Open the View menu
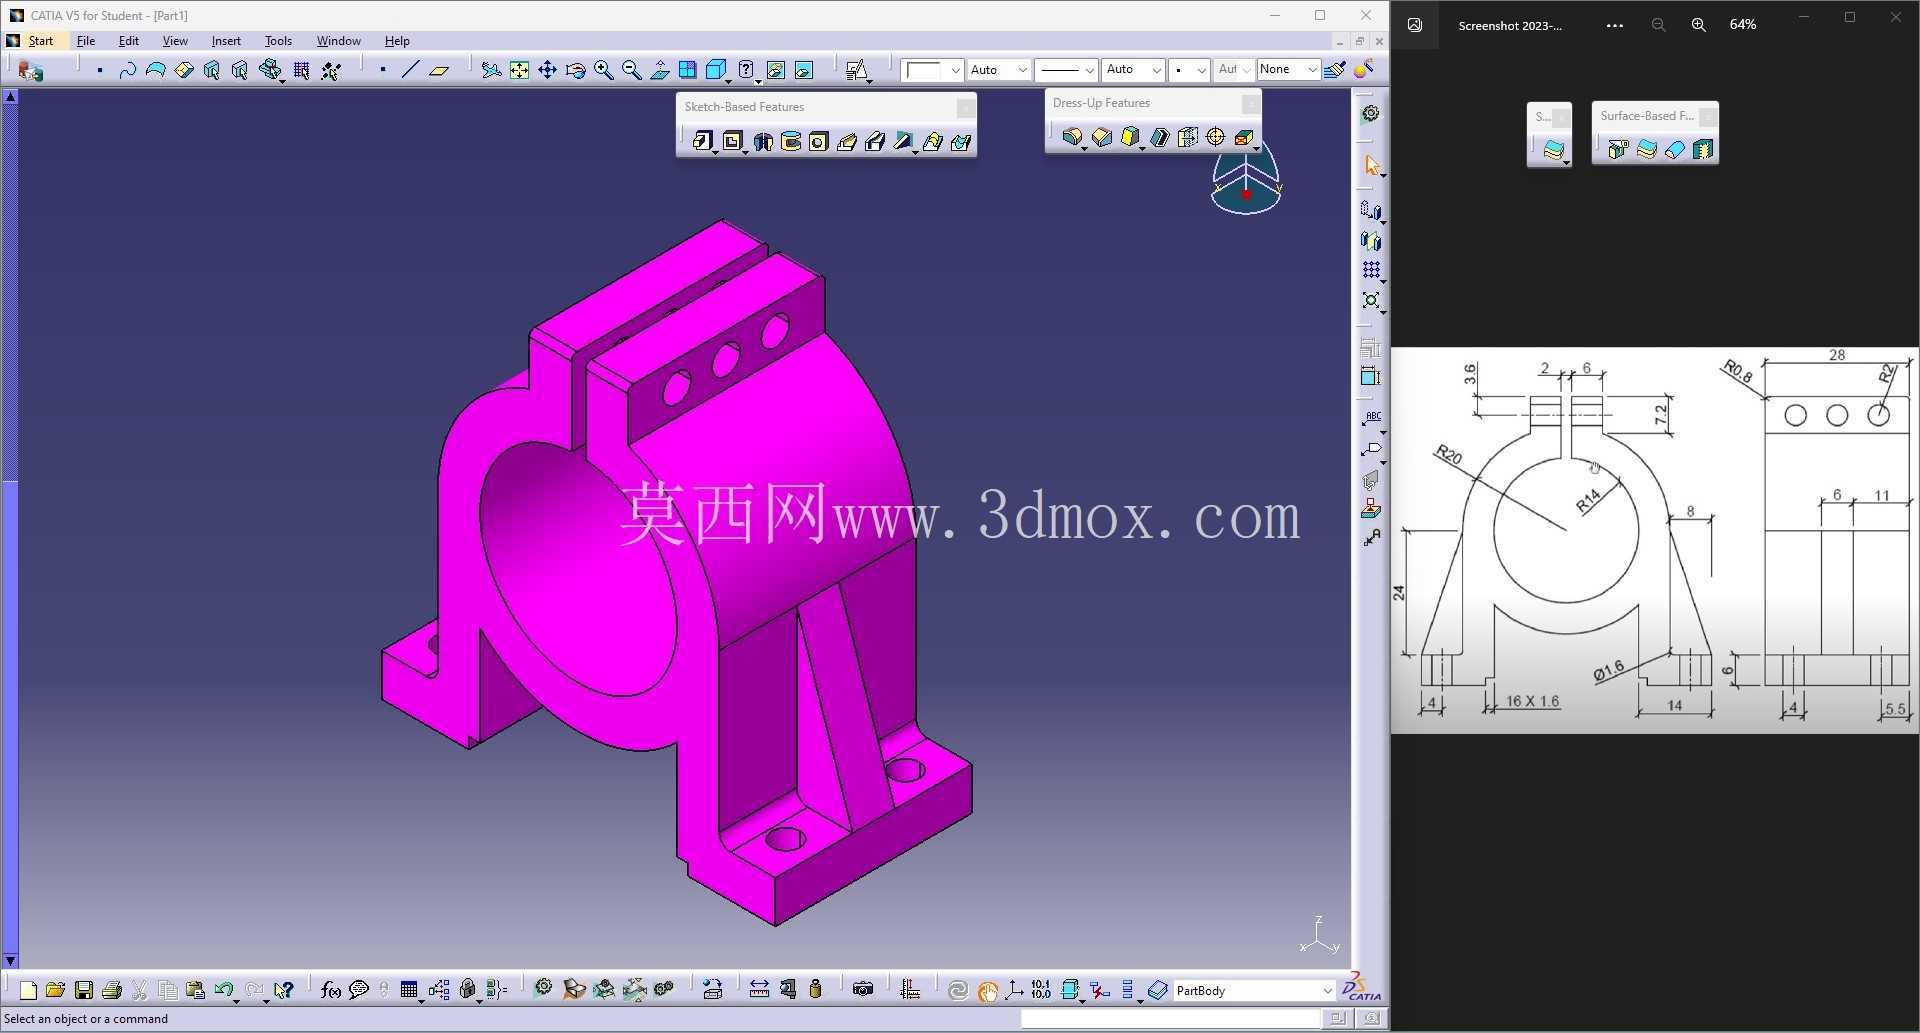 175,41
